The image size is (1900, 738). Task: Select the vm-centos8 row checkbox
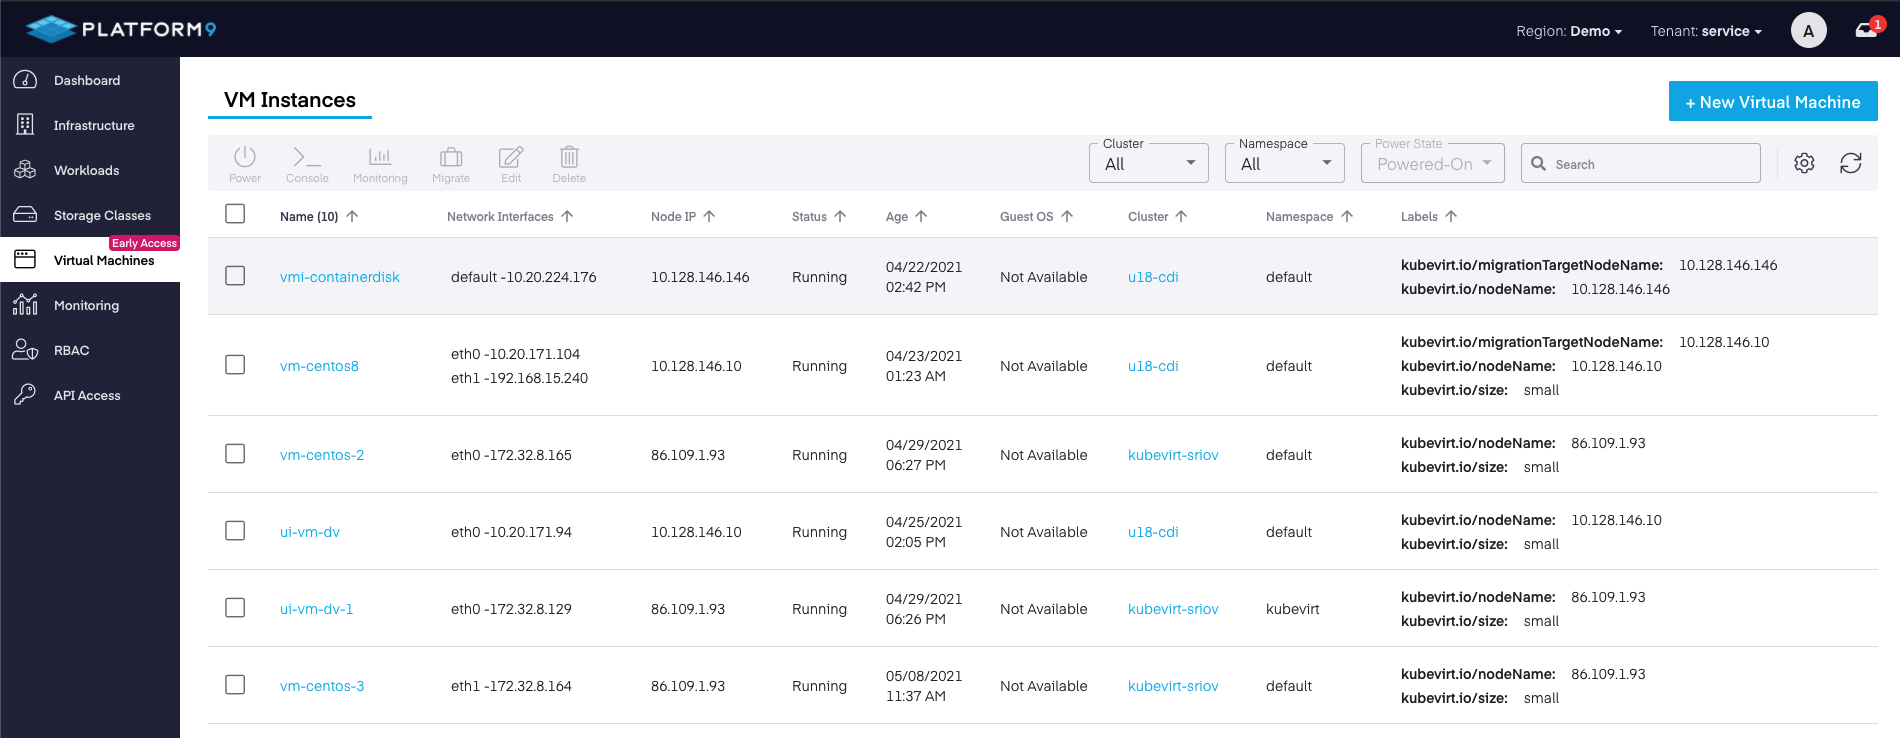(x=235, y=365)
